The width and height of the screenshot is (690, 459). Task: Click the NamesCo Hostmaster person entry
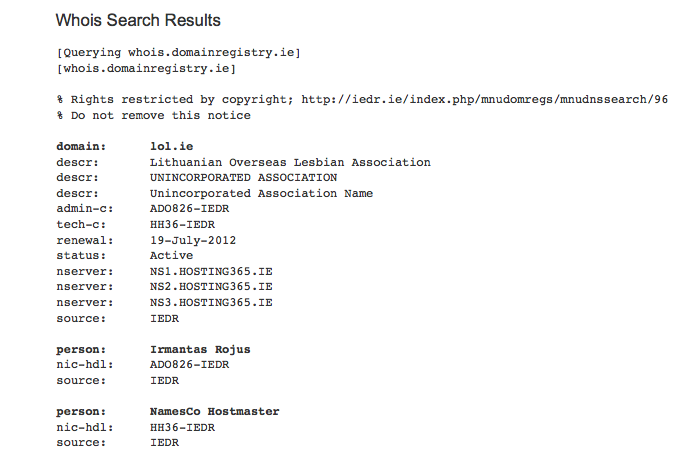point(214,411)
